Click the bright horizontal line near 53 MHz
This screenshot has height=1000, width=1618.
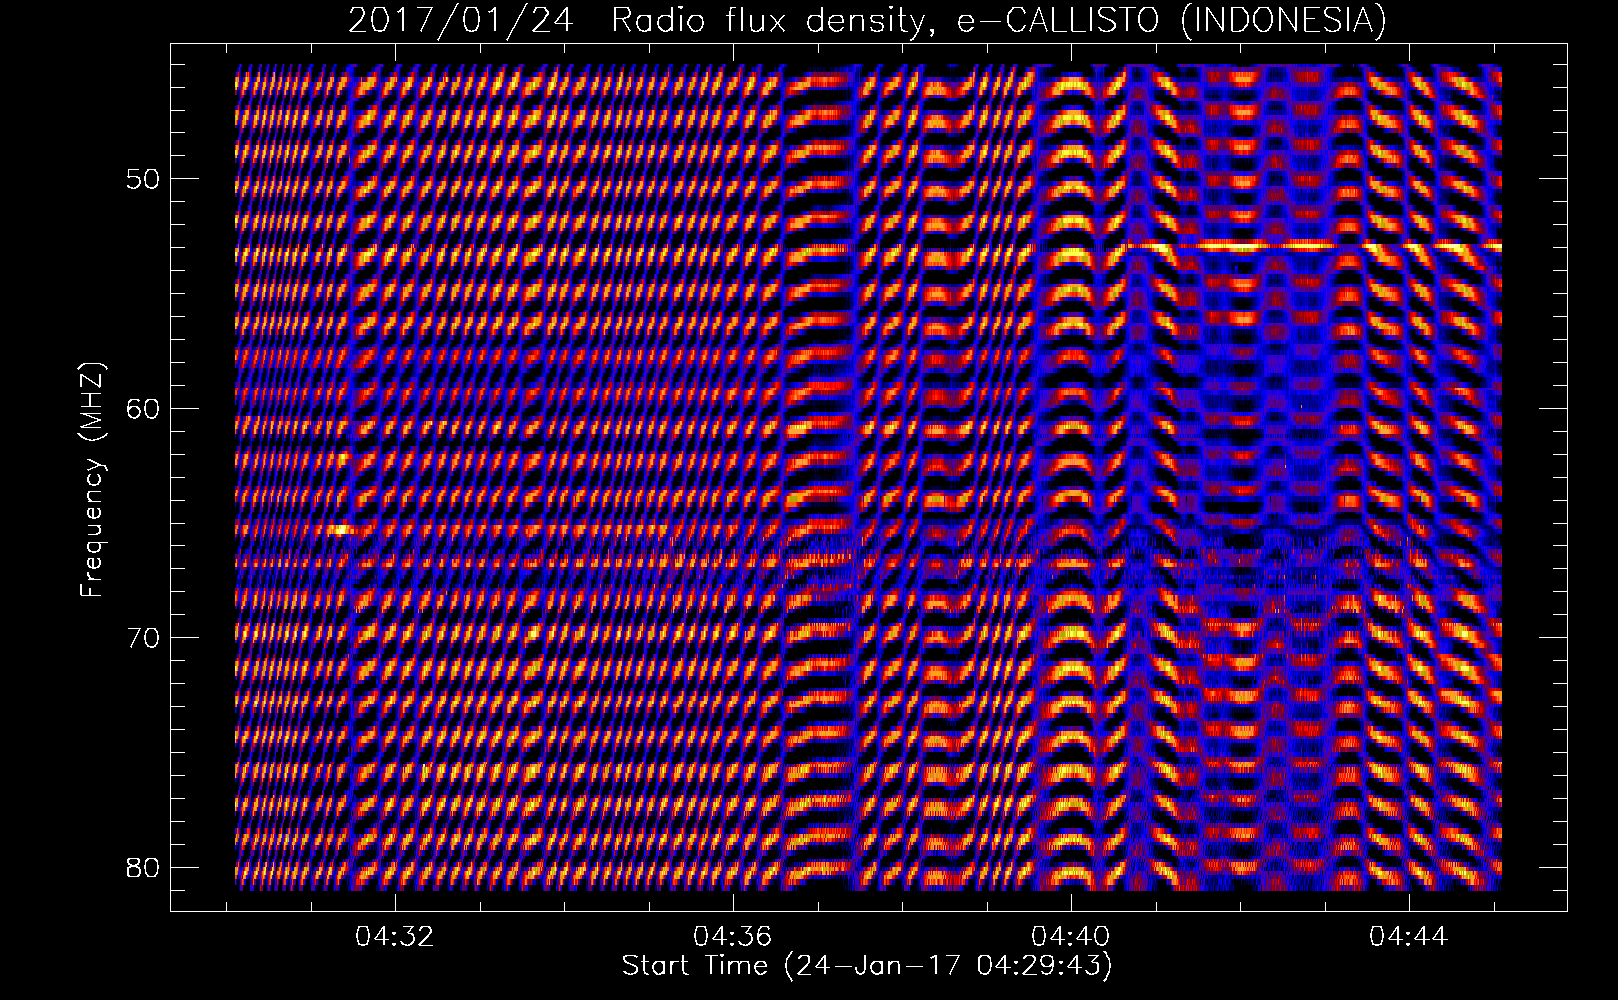point(1313,244)
